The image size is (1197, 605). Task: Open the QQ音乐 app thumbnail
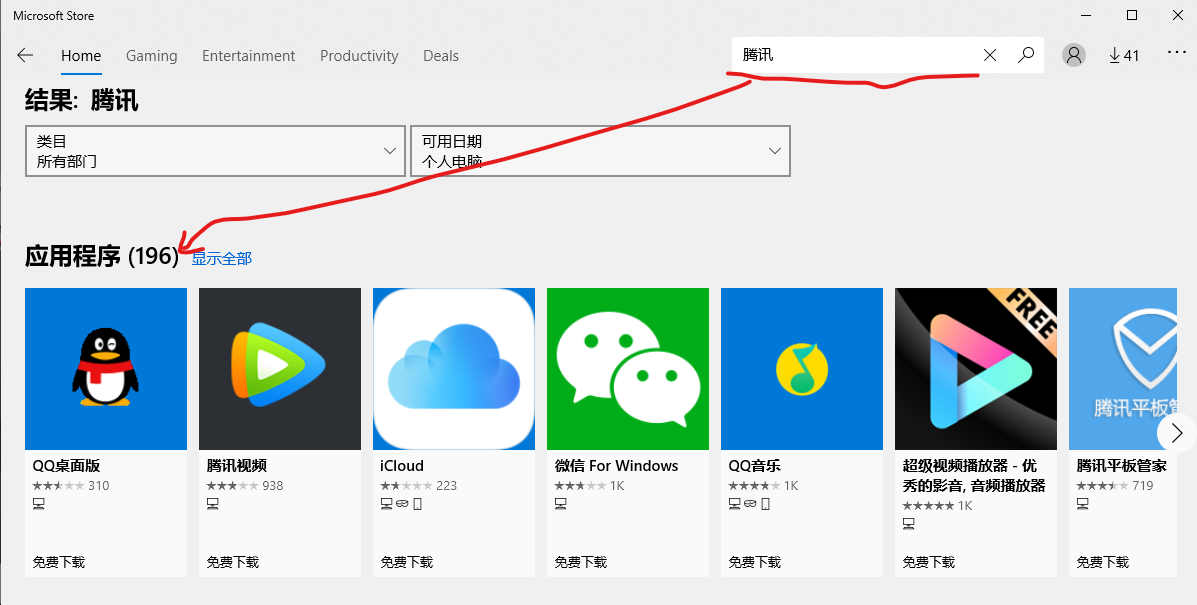coord(802,368)
